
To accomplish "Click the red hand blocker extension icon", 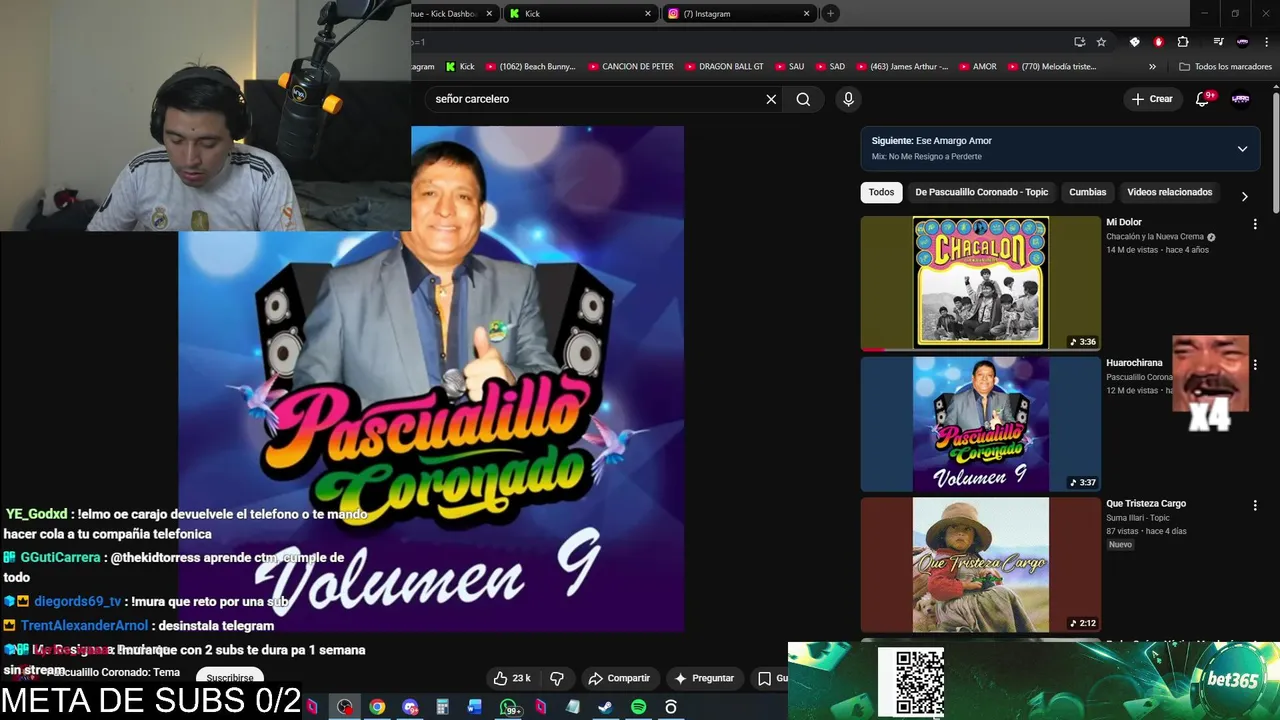I will click(x=1158, y=42).
